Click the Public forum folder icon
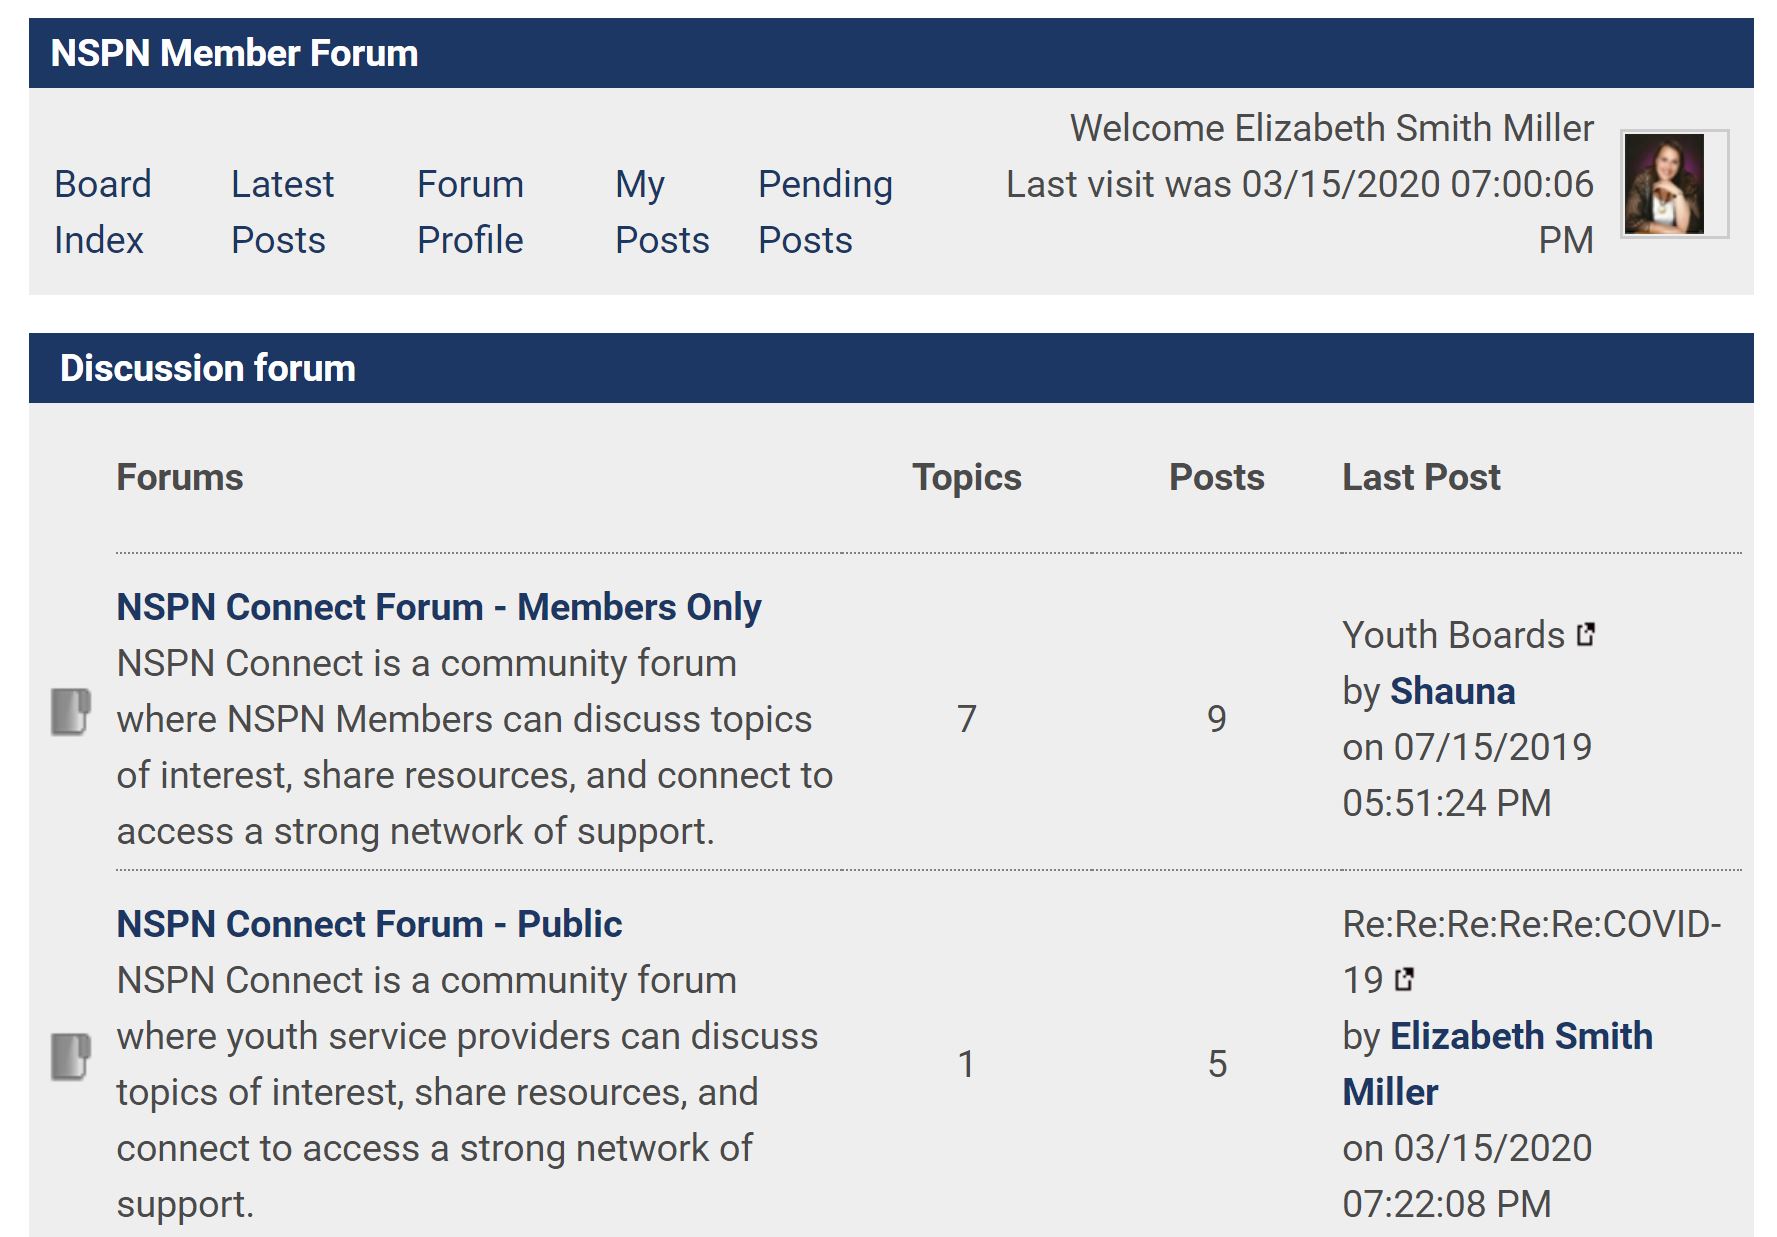Screen dimensions: 1777x1237 tap(71, 1057)
